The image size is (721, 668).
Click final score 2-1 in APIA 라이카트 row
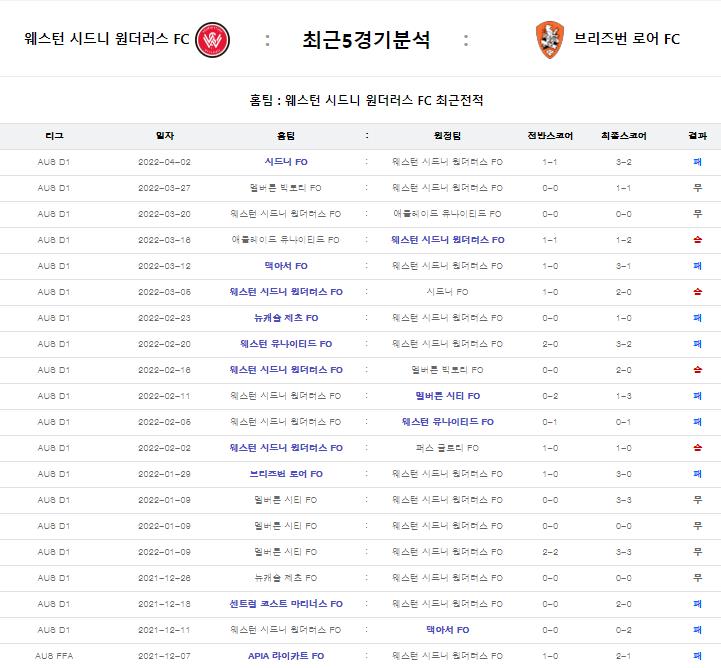click(x=624, y=656)
